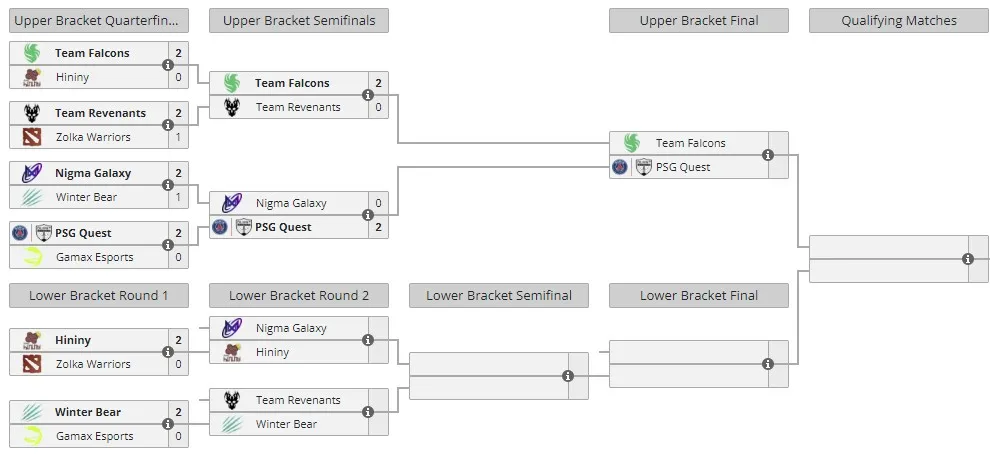Open info icon in Lower Bracket Semifinal box
Screen dimensions: 990x454
[568, 376]
